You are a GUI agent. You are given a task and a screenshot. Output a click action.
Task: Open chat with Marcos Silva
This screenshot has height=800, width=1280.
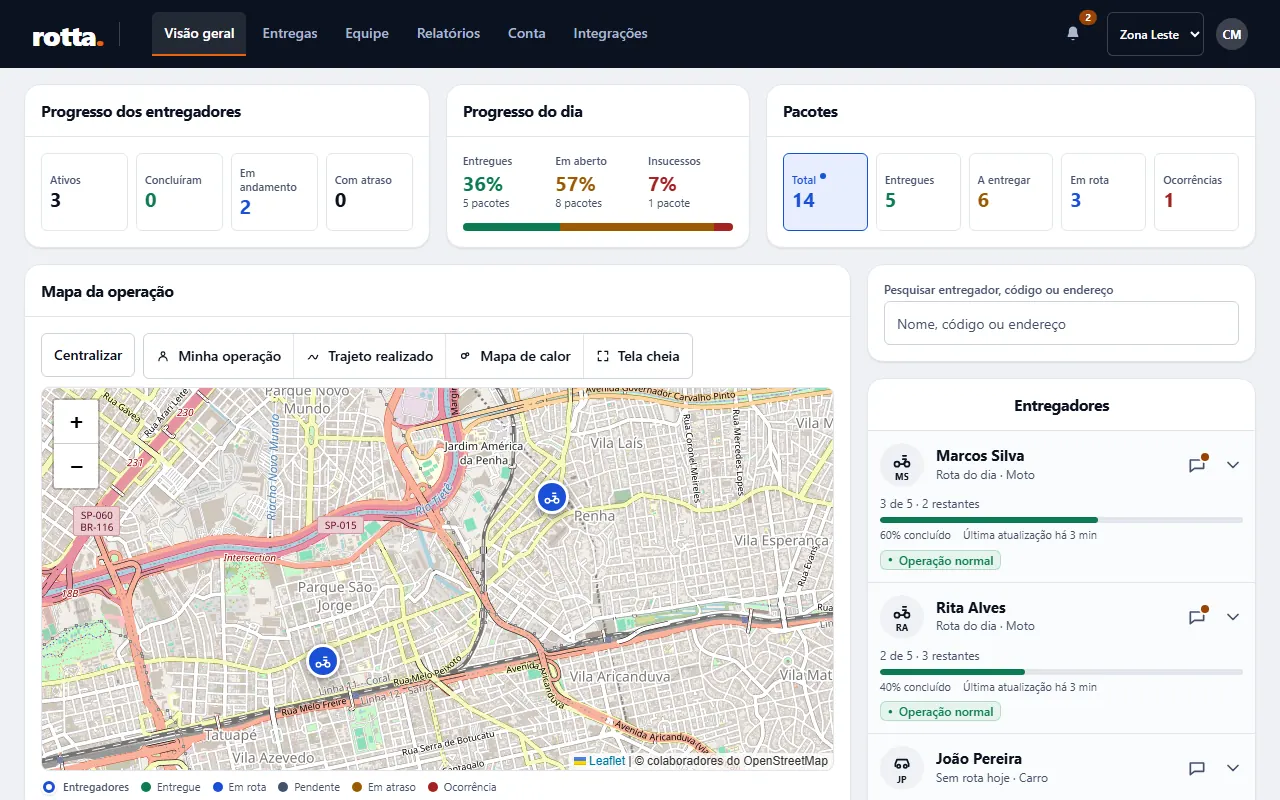click(x=1197, y=465)
